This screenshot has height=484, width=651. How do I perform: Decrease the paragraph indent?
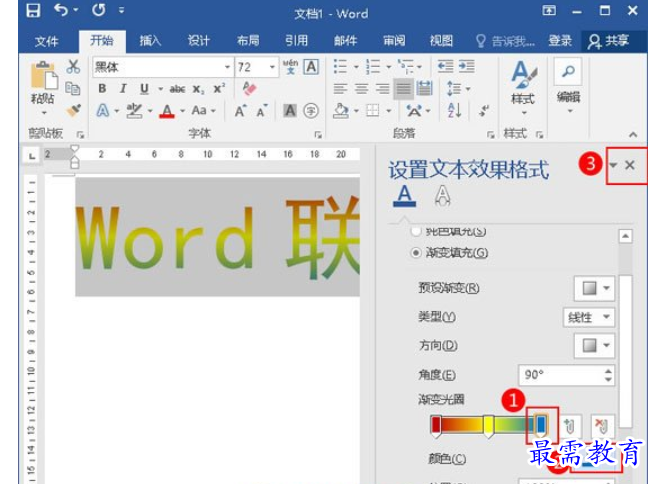(x=445, y=66)
